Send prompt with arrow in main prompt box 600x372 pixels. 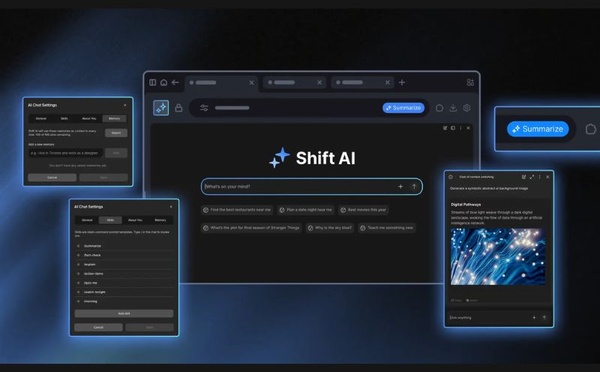[414, 186]
